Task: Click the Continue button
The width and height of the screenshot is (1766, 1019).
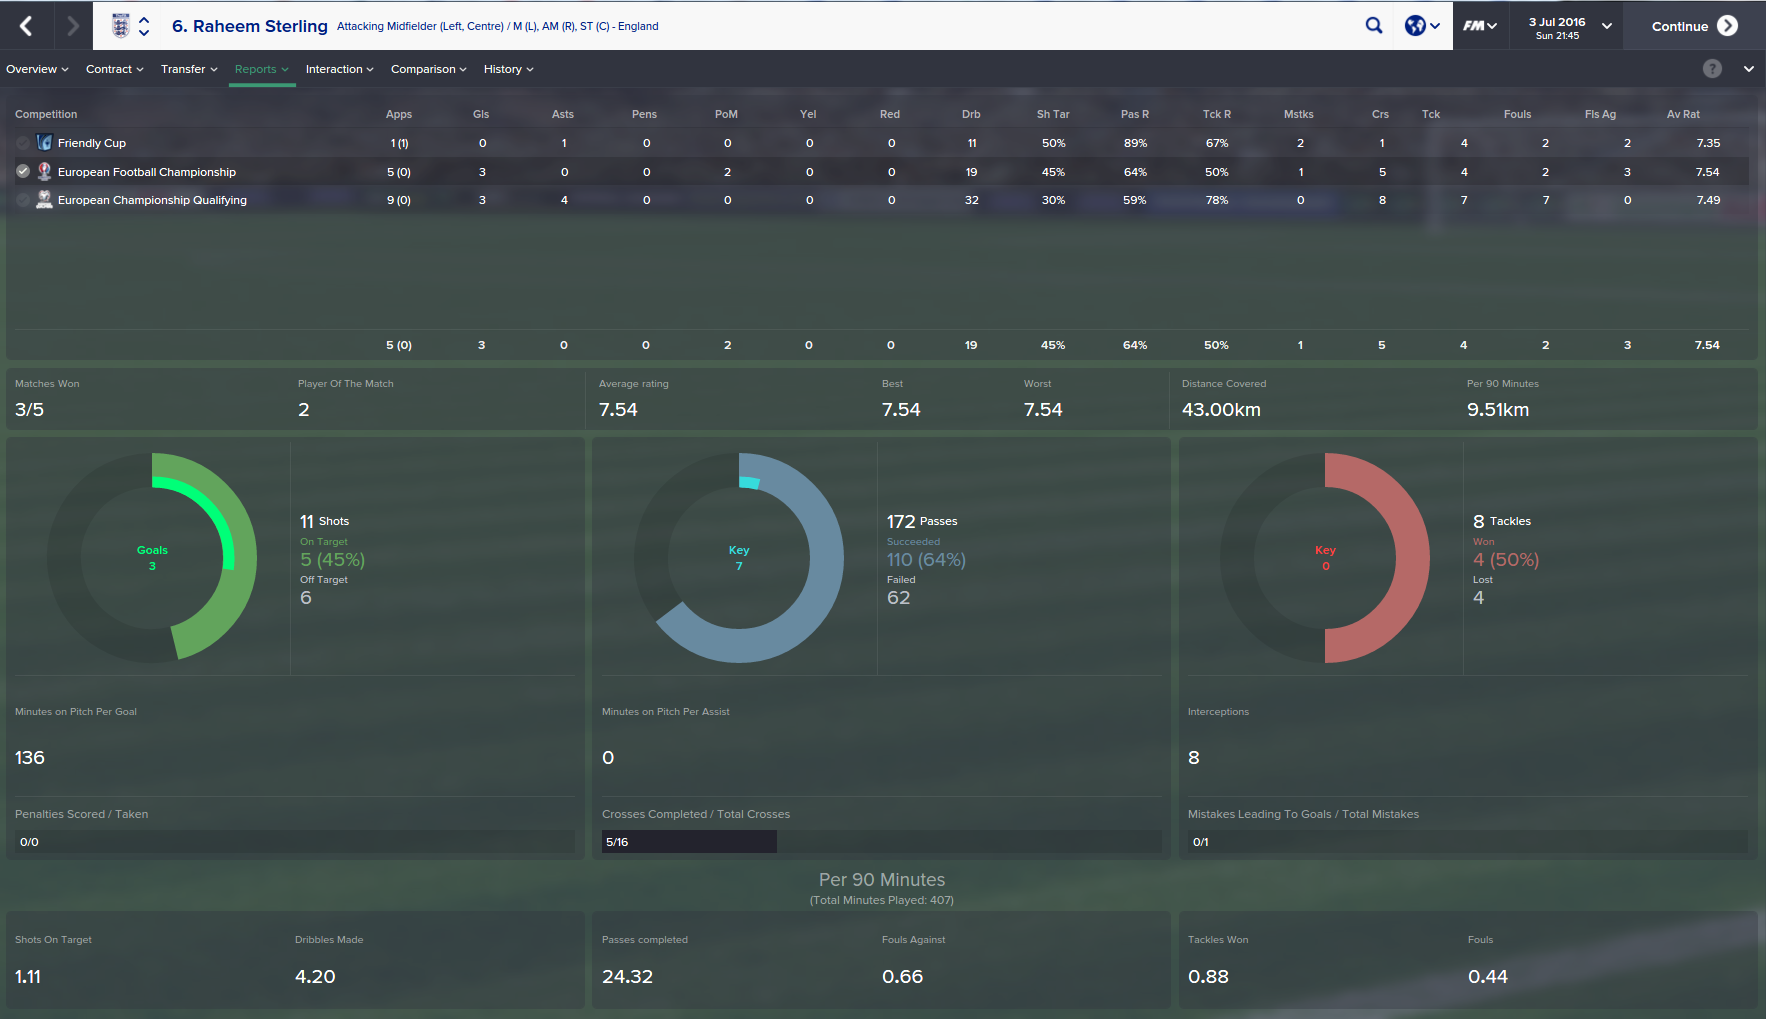Action: [1694, 26]
